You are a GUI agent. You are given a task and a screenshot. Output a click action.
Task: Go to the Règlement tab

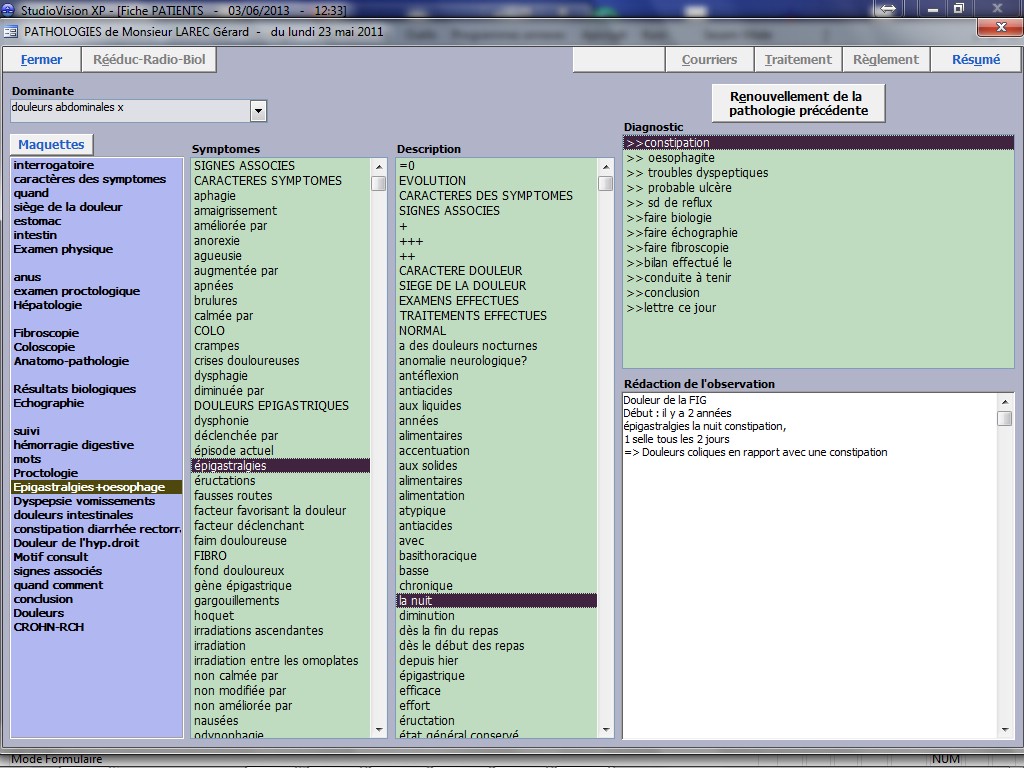coord(885,60)
